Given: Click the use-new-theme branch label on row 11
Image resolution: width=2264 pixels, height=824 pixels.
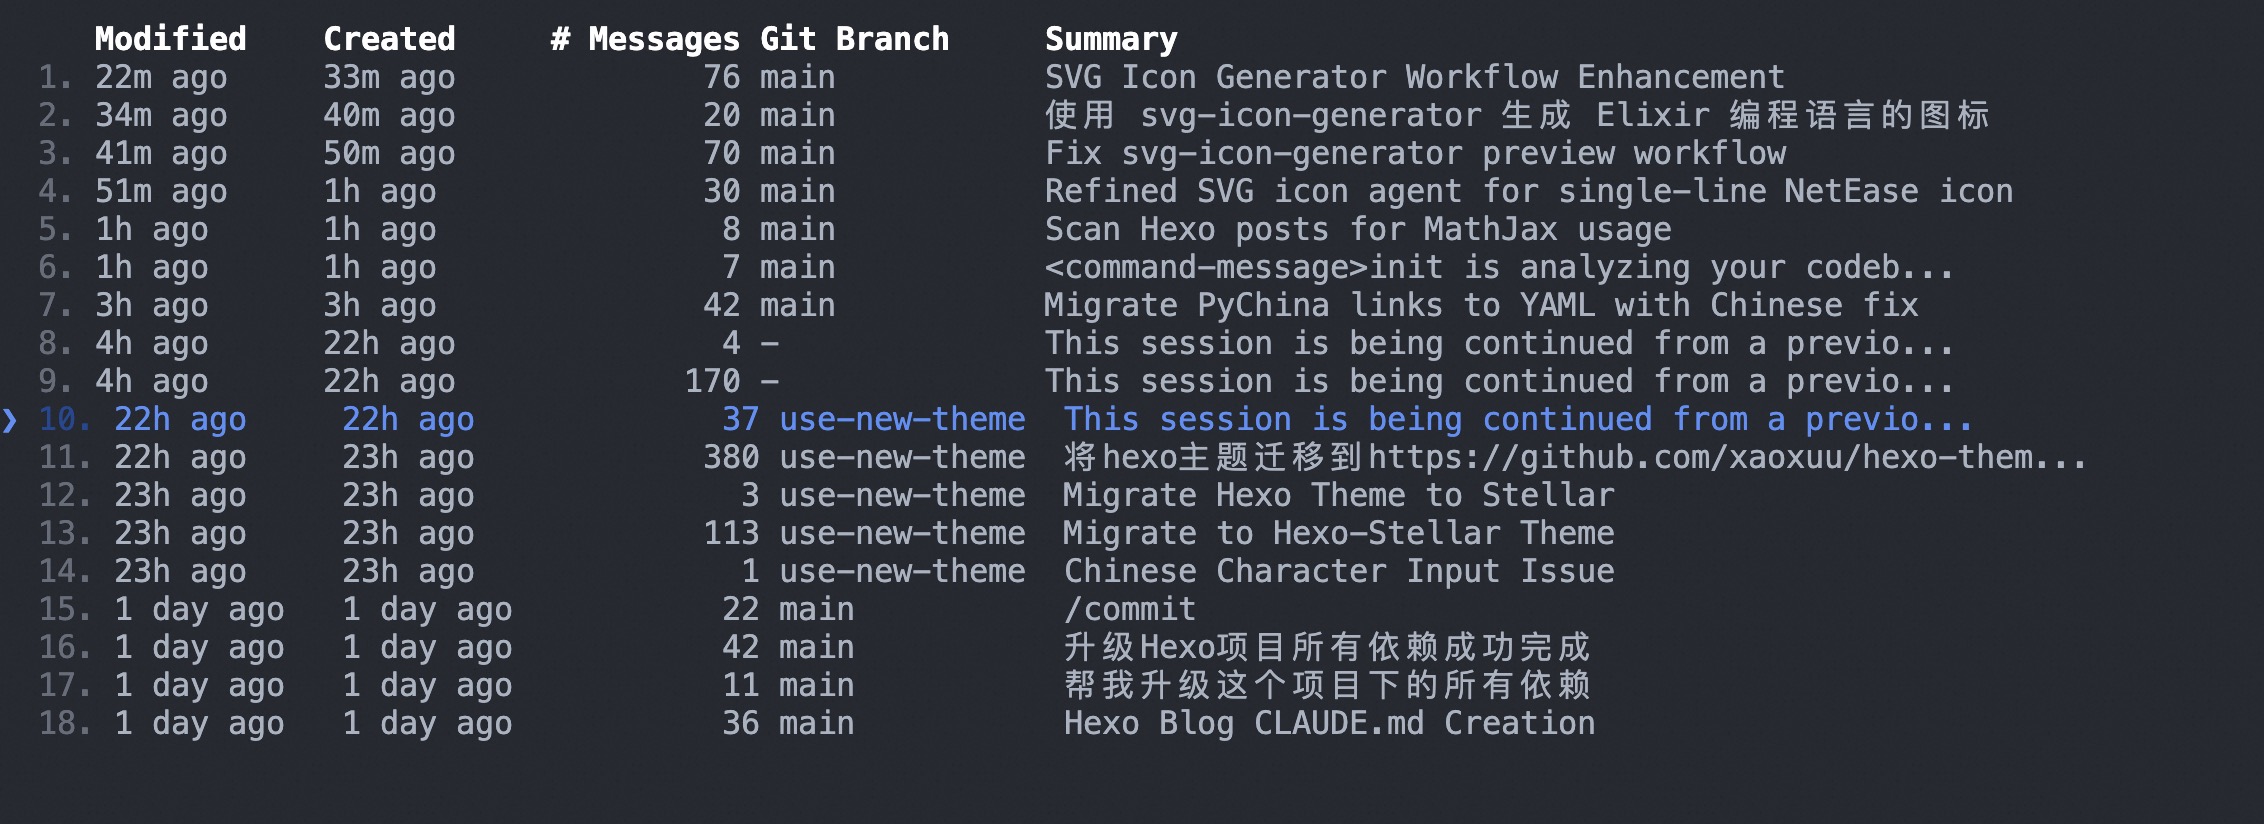Looking at the screenshot, I should tap(901, 457).
